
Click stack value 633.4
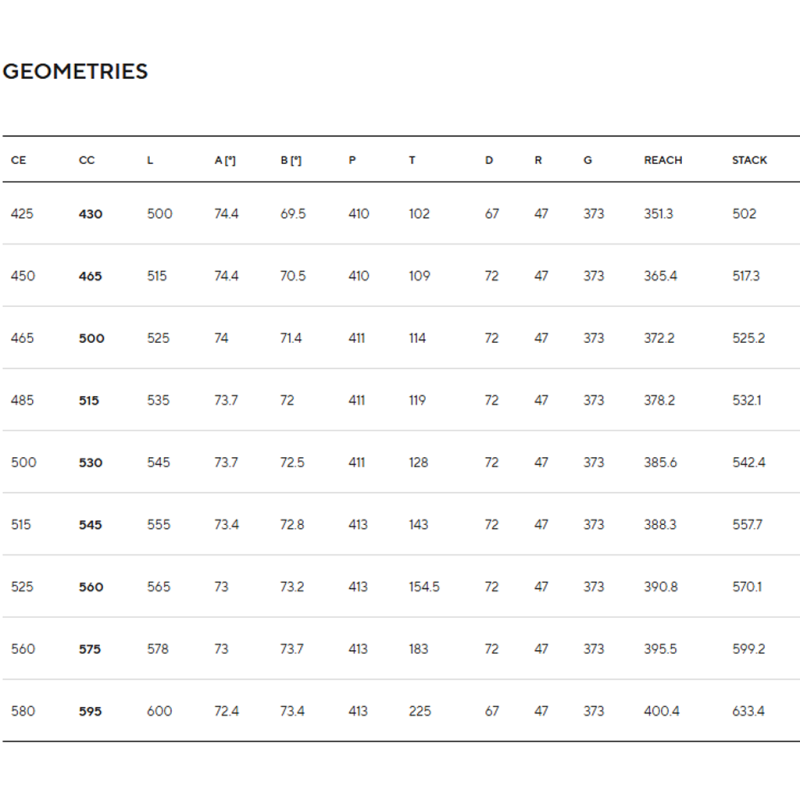click(x=748, y=711)
